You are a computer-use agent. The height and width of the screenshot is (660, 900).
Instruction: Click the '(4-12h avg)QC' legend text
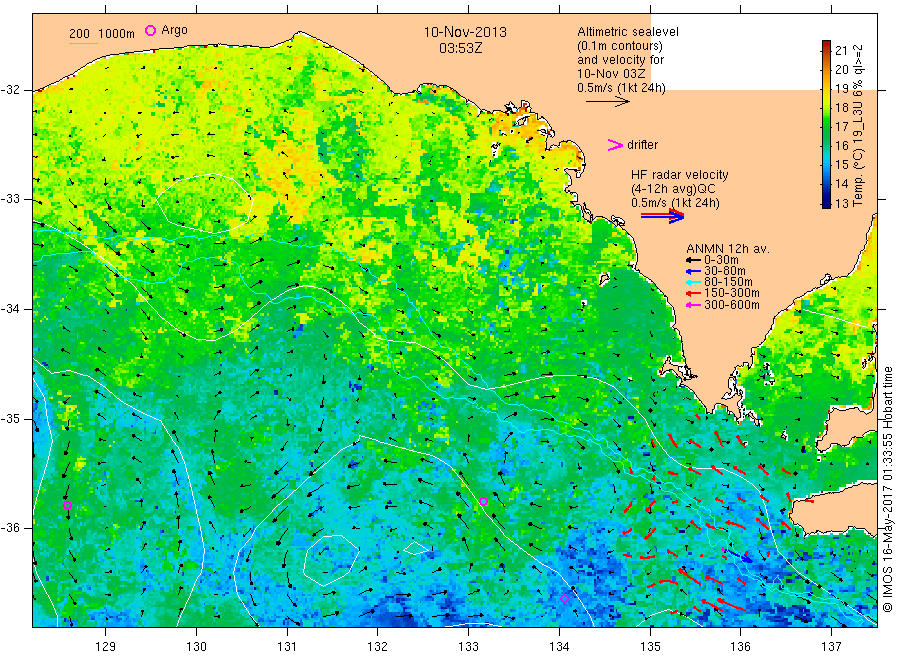pos(673,189)
